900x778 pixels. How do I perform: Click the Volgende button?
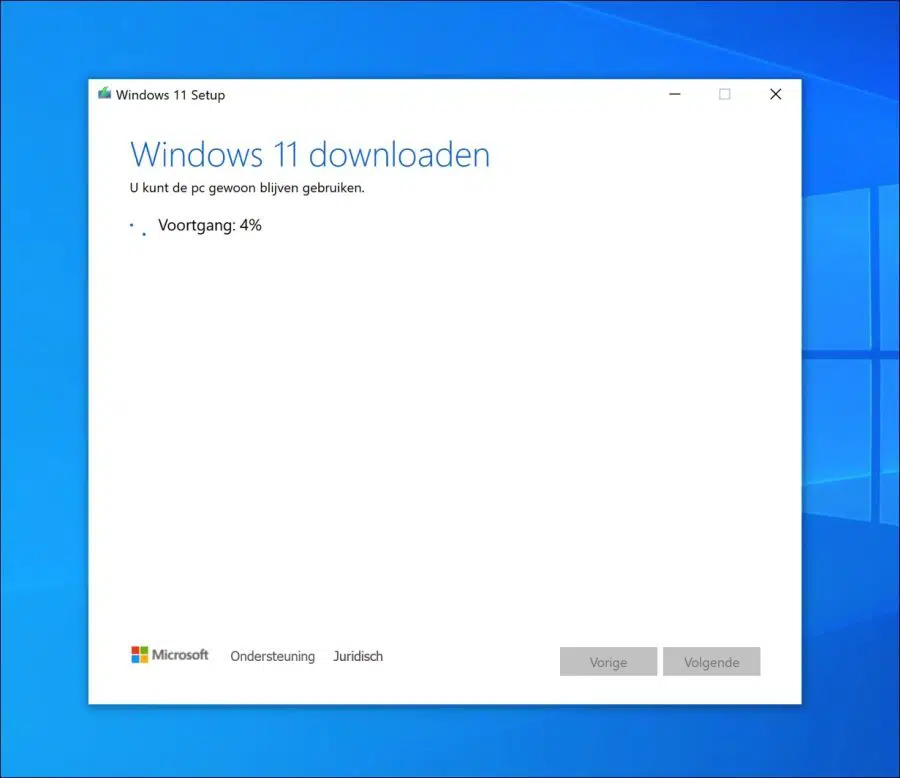click(x=712, y=661)
